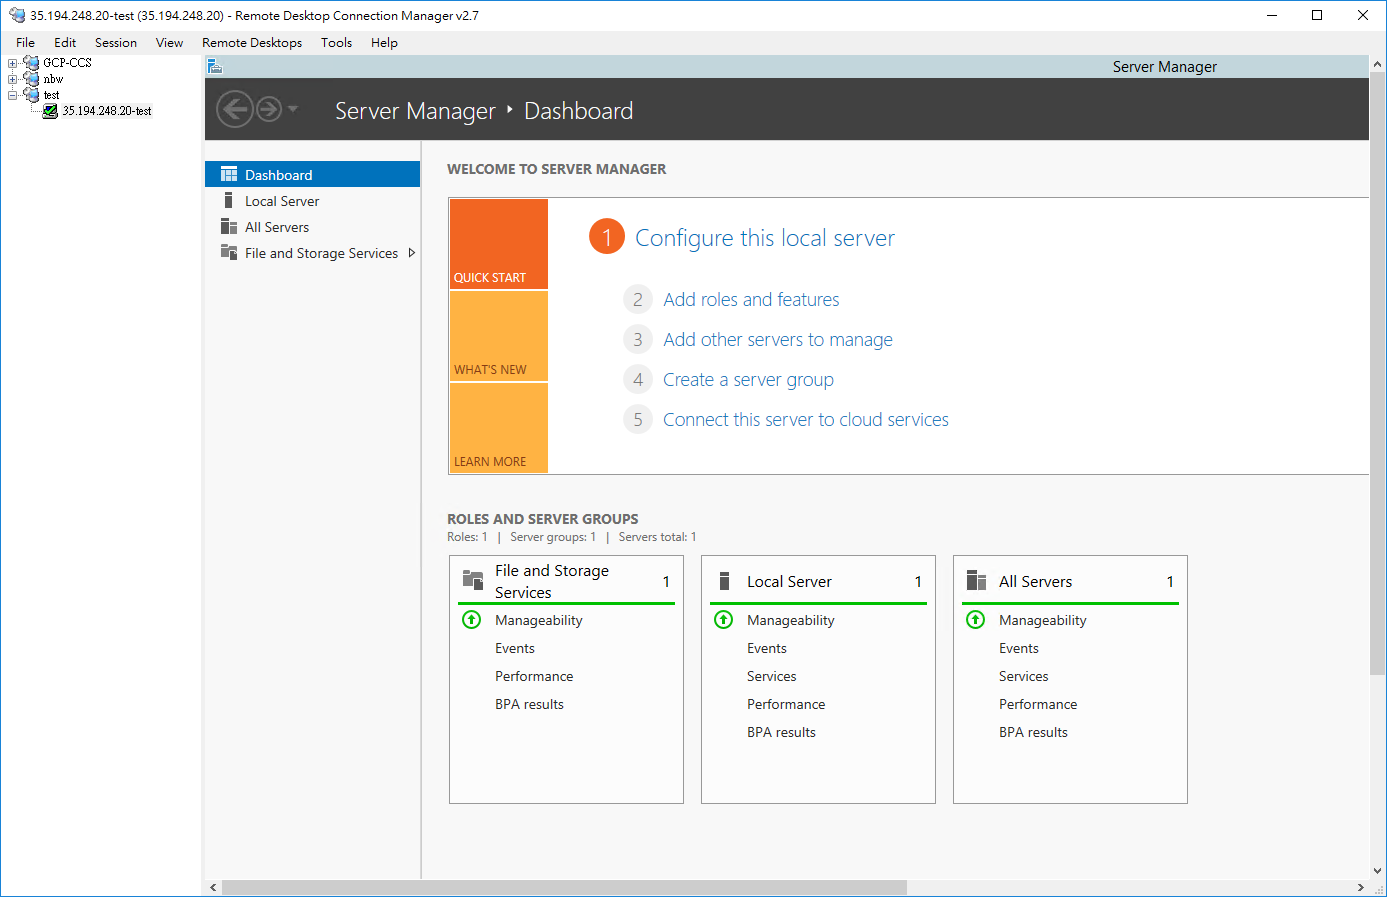Click the vertical scrollbar down arrow
The width and height of the screenshot is (1387, 897).
[1377, 871]
